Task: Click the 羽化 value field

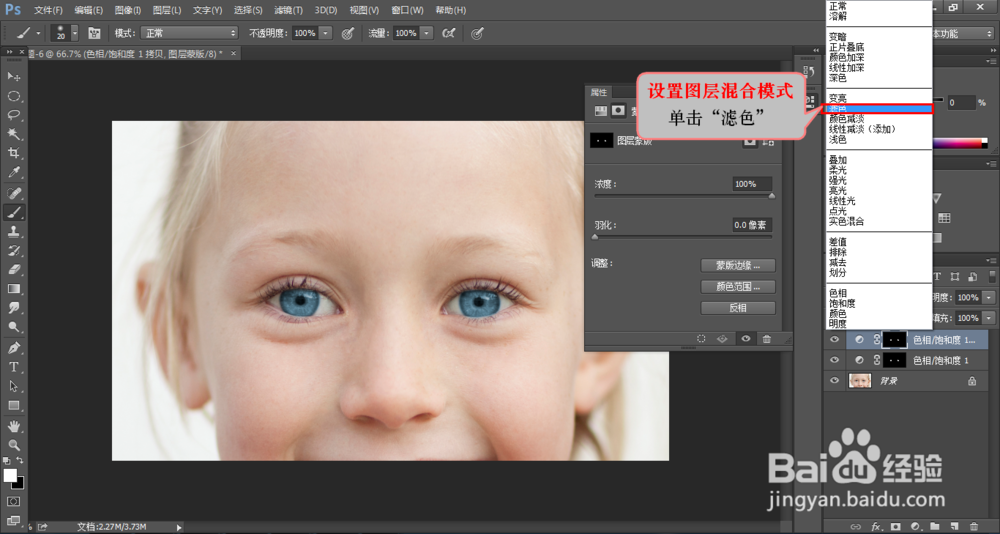Action: pos(752,225)
